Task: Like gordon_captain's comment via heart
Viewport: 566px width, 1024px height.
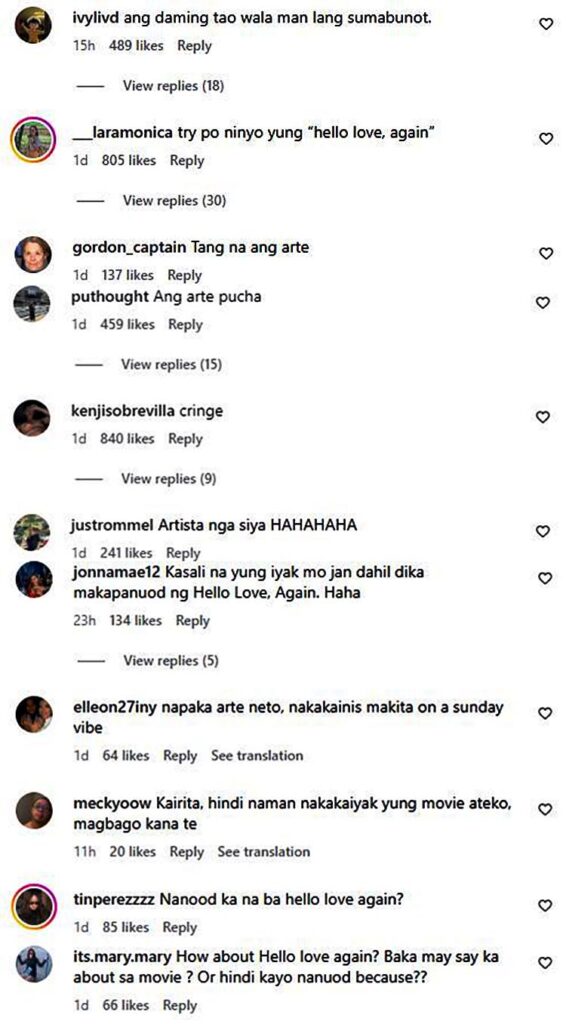Action: [545, 253]
